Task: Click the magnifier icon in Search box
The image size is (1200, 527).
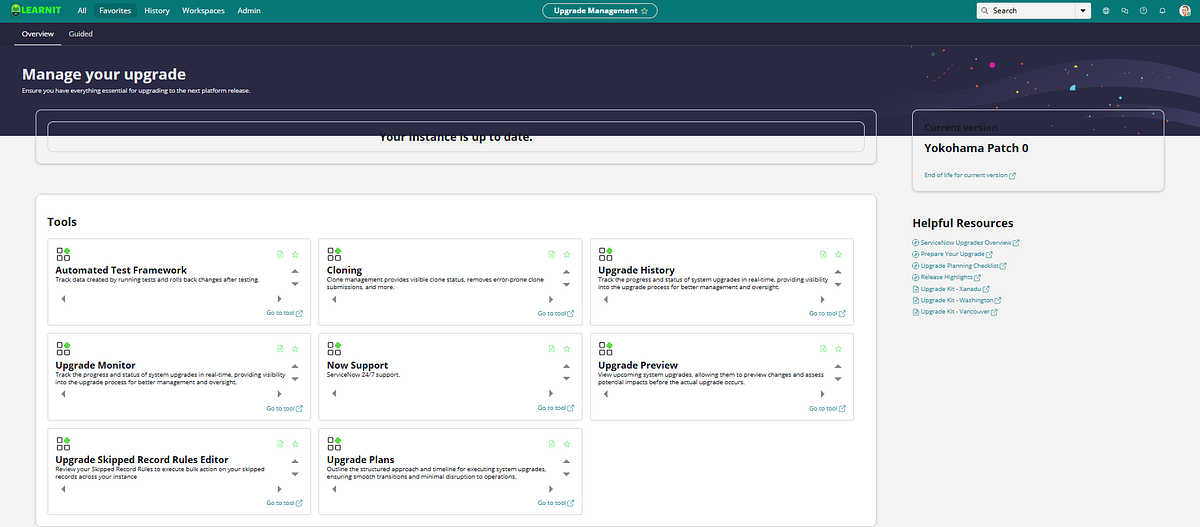Action: (x=986, y=11)
